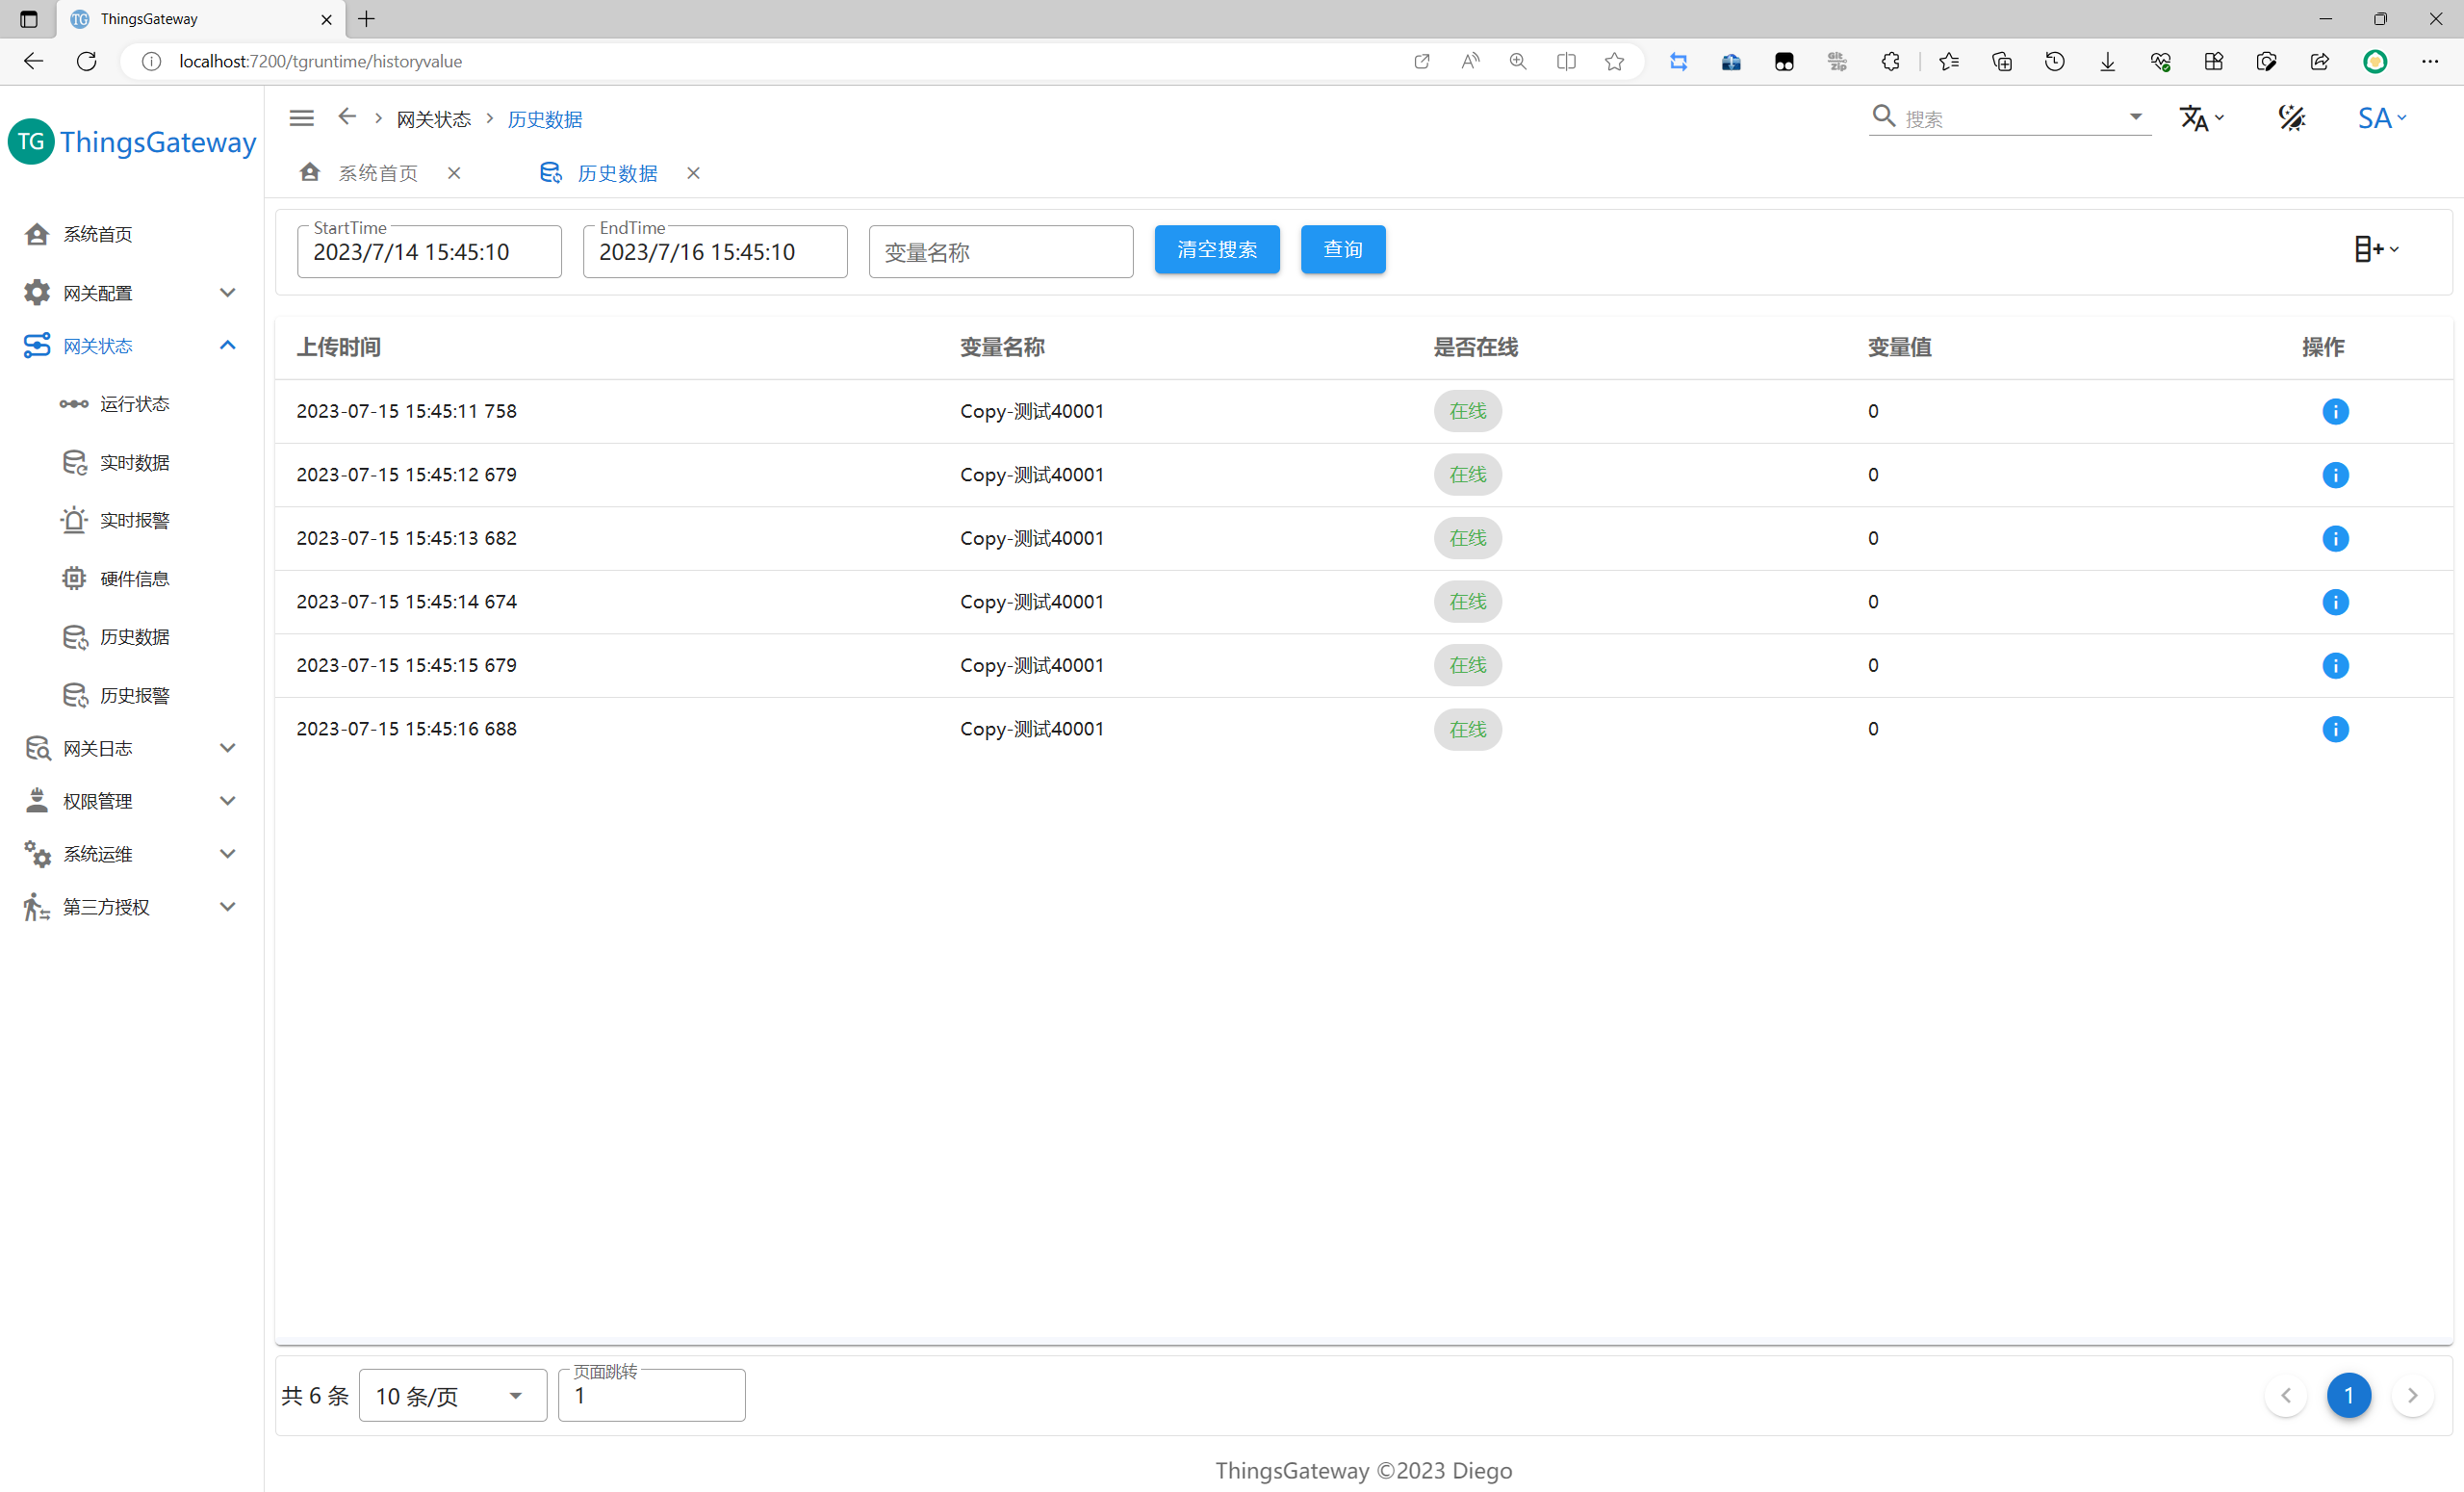The image size is (2464, 1492).
Task: Open the 10 条/页 page size dropdown
Action: (451, 1395)
